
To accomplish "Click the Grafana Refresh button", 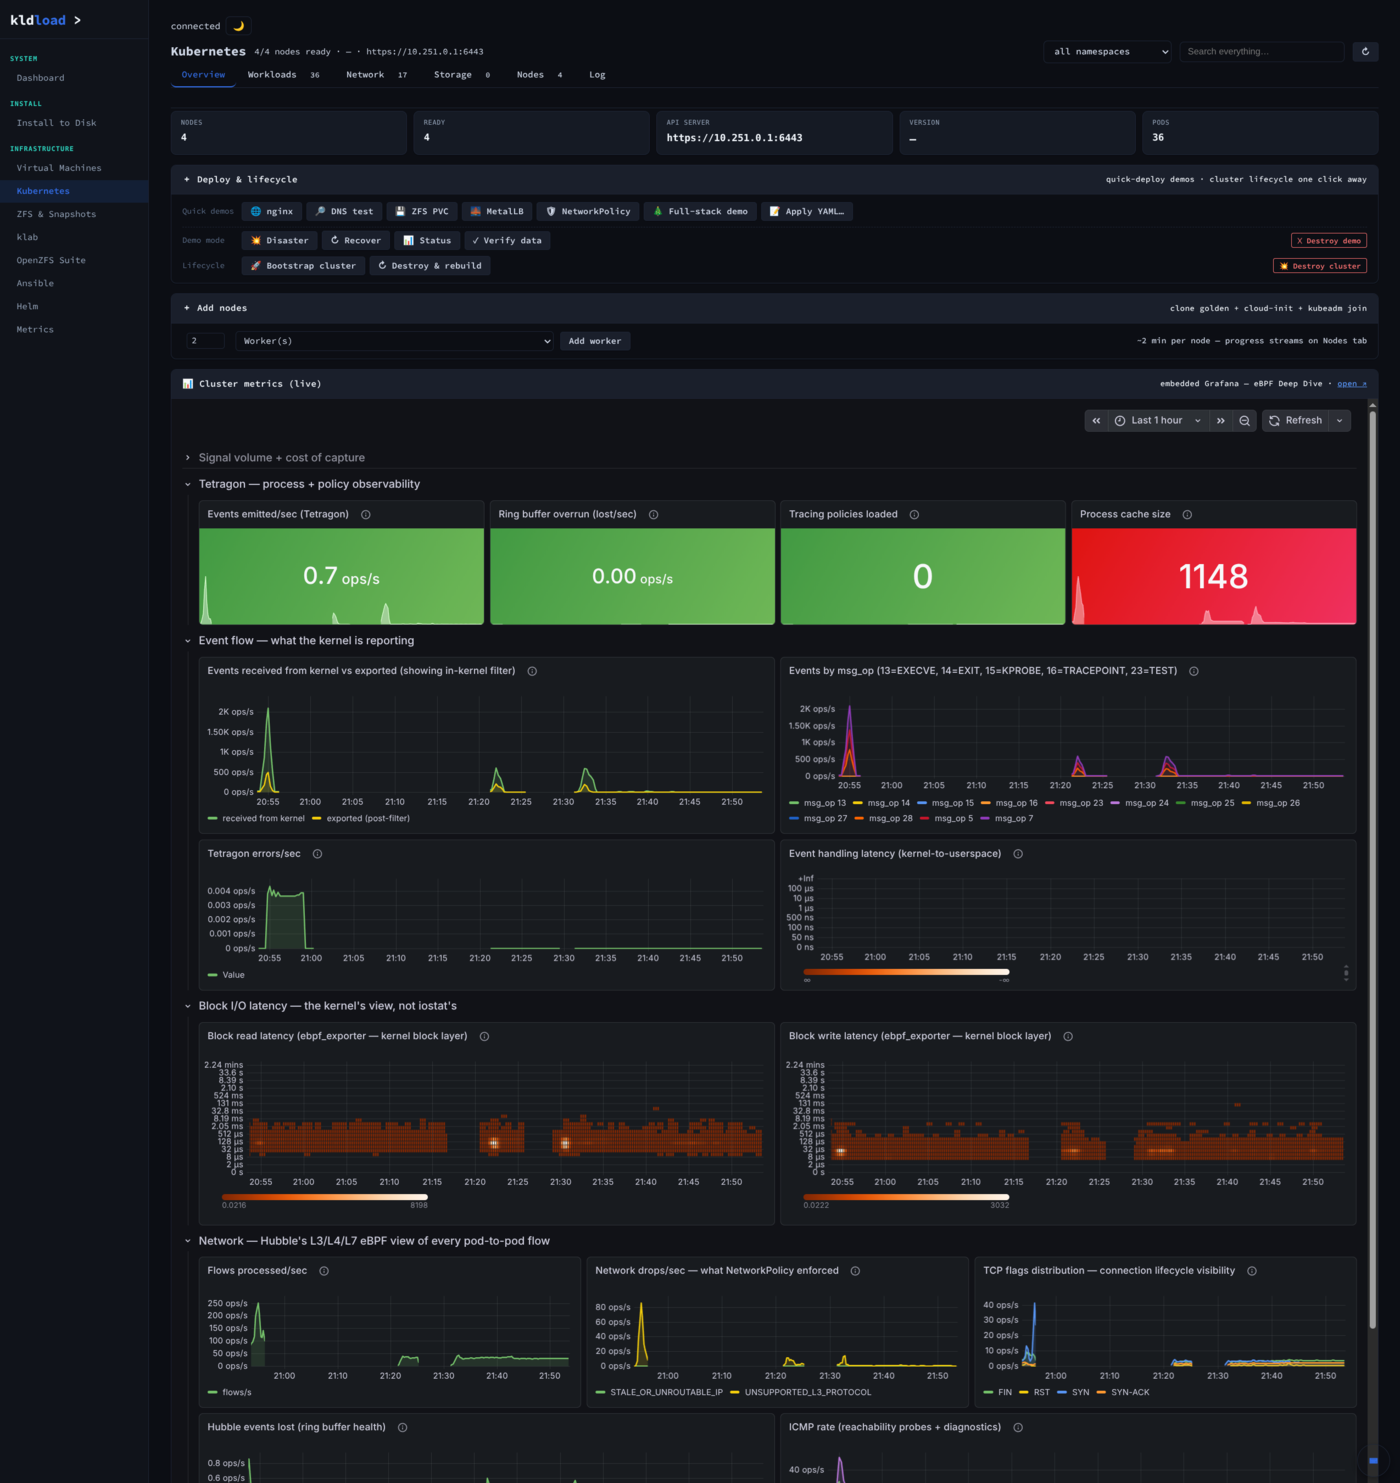I will [x=1296, y=421].
